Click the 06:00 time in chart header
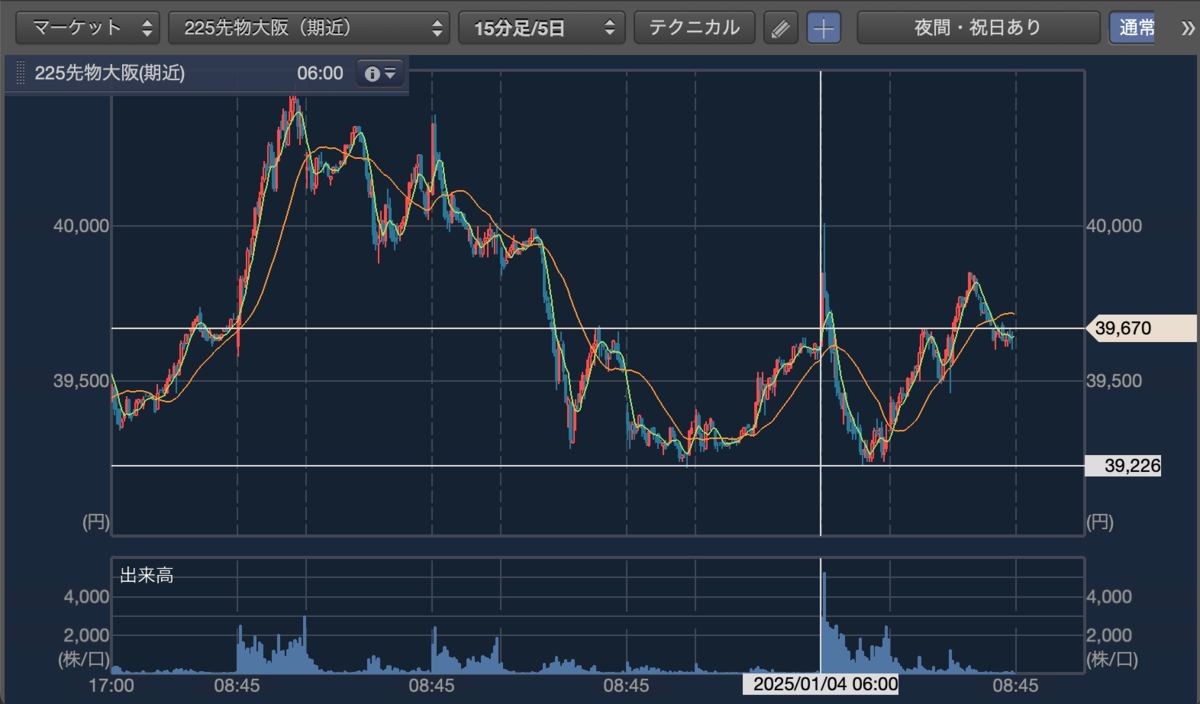This screenshot has height=704, width=1200. click(x=320, y=73)
